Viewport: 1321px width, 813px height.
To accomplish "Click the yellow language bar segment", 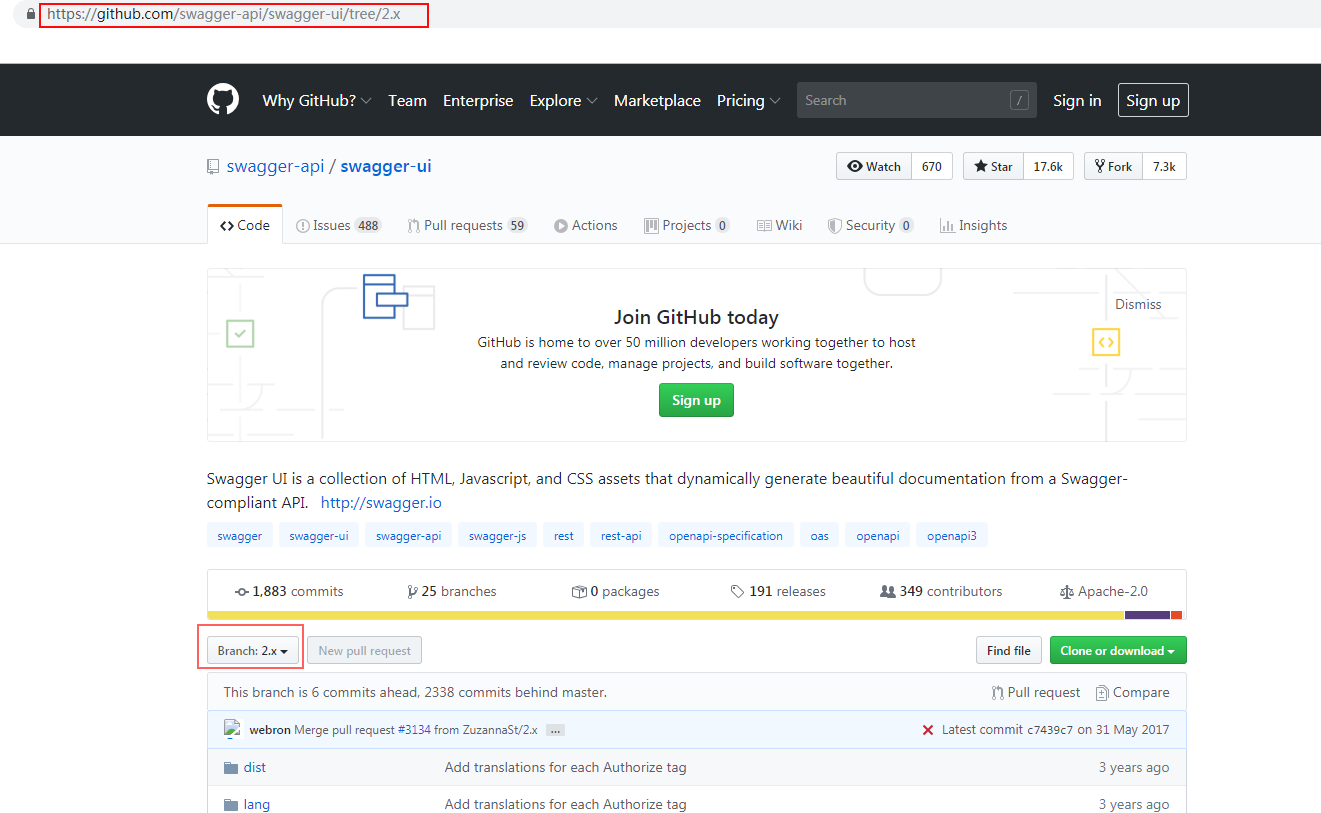I will [x=666, y=615].
